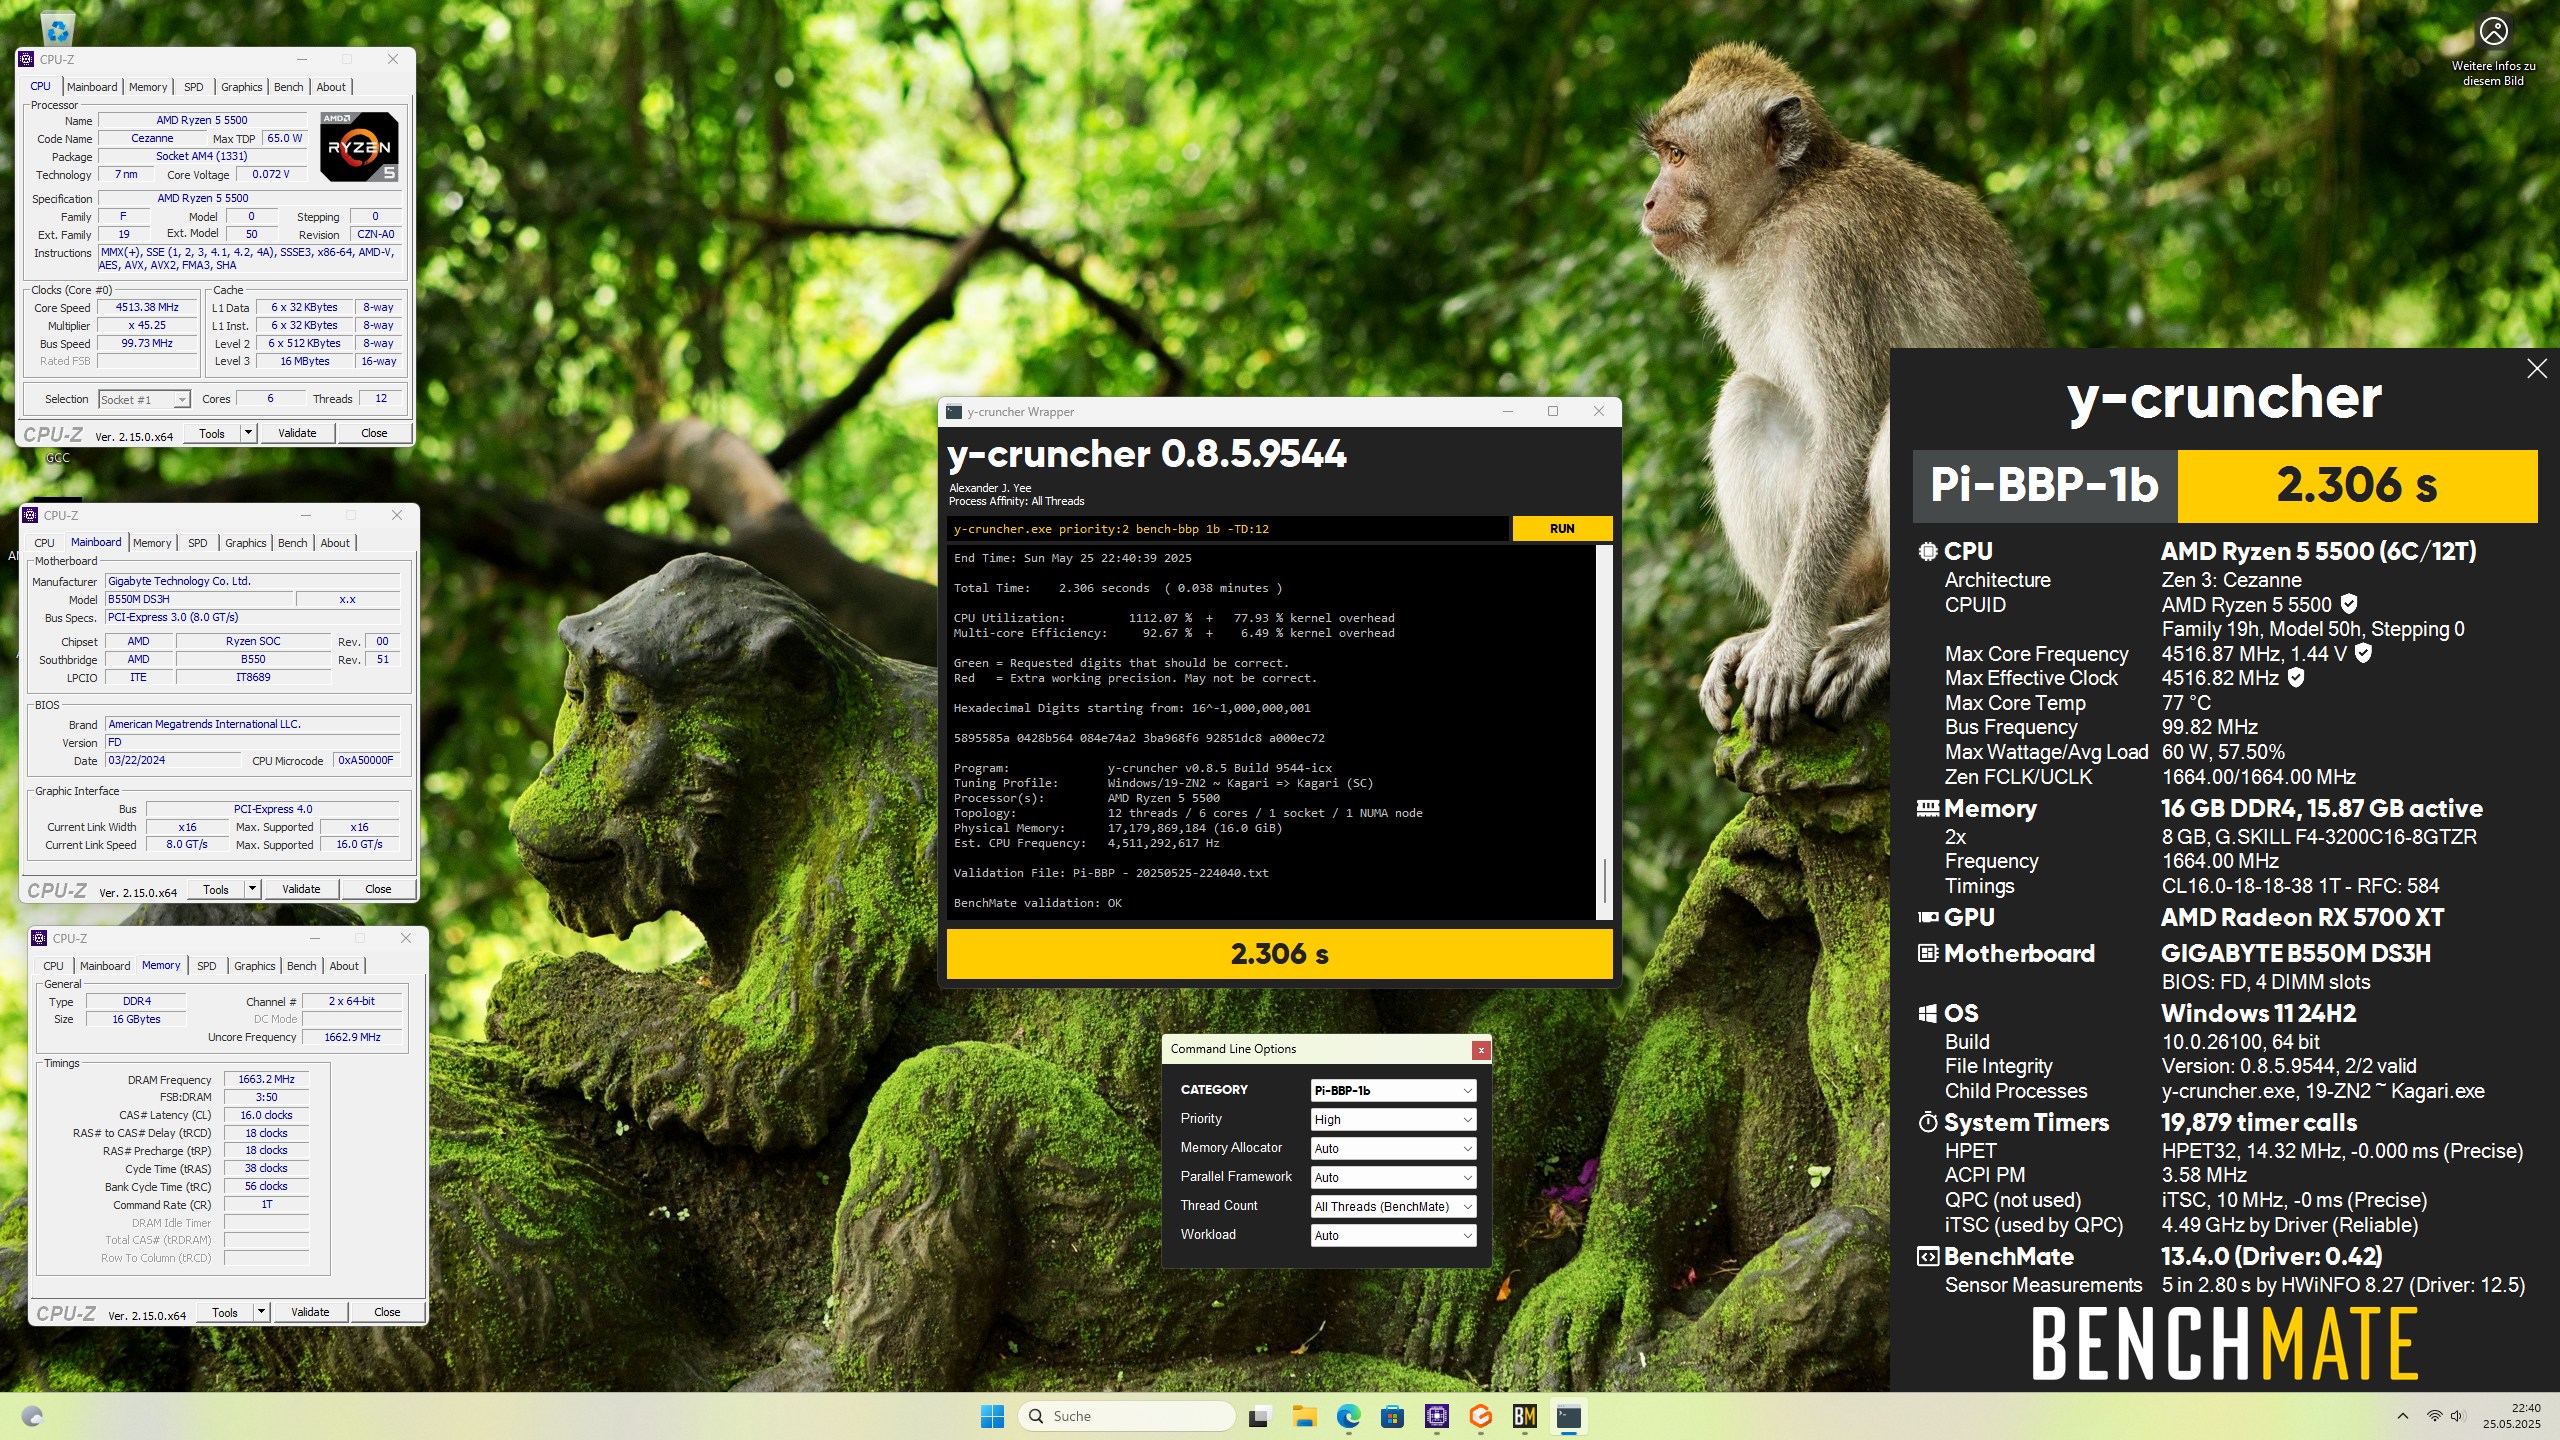Minimize the y-cruncher Wrapper window
The image size is (2560, 1440).
[x=1508, y=411]
